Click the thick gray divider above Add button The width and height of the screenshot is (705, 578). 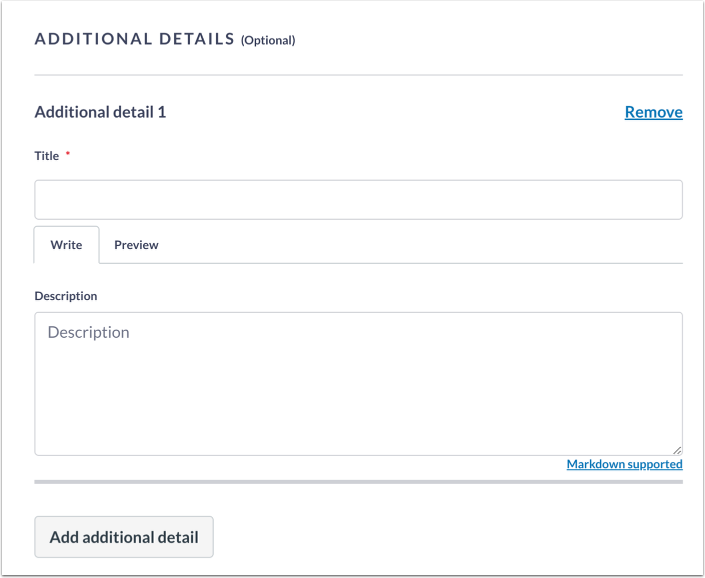[358, 482]
